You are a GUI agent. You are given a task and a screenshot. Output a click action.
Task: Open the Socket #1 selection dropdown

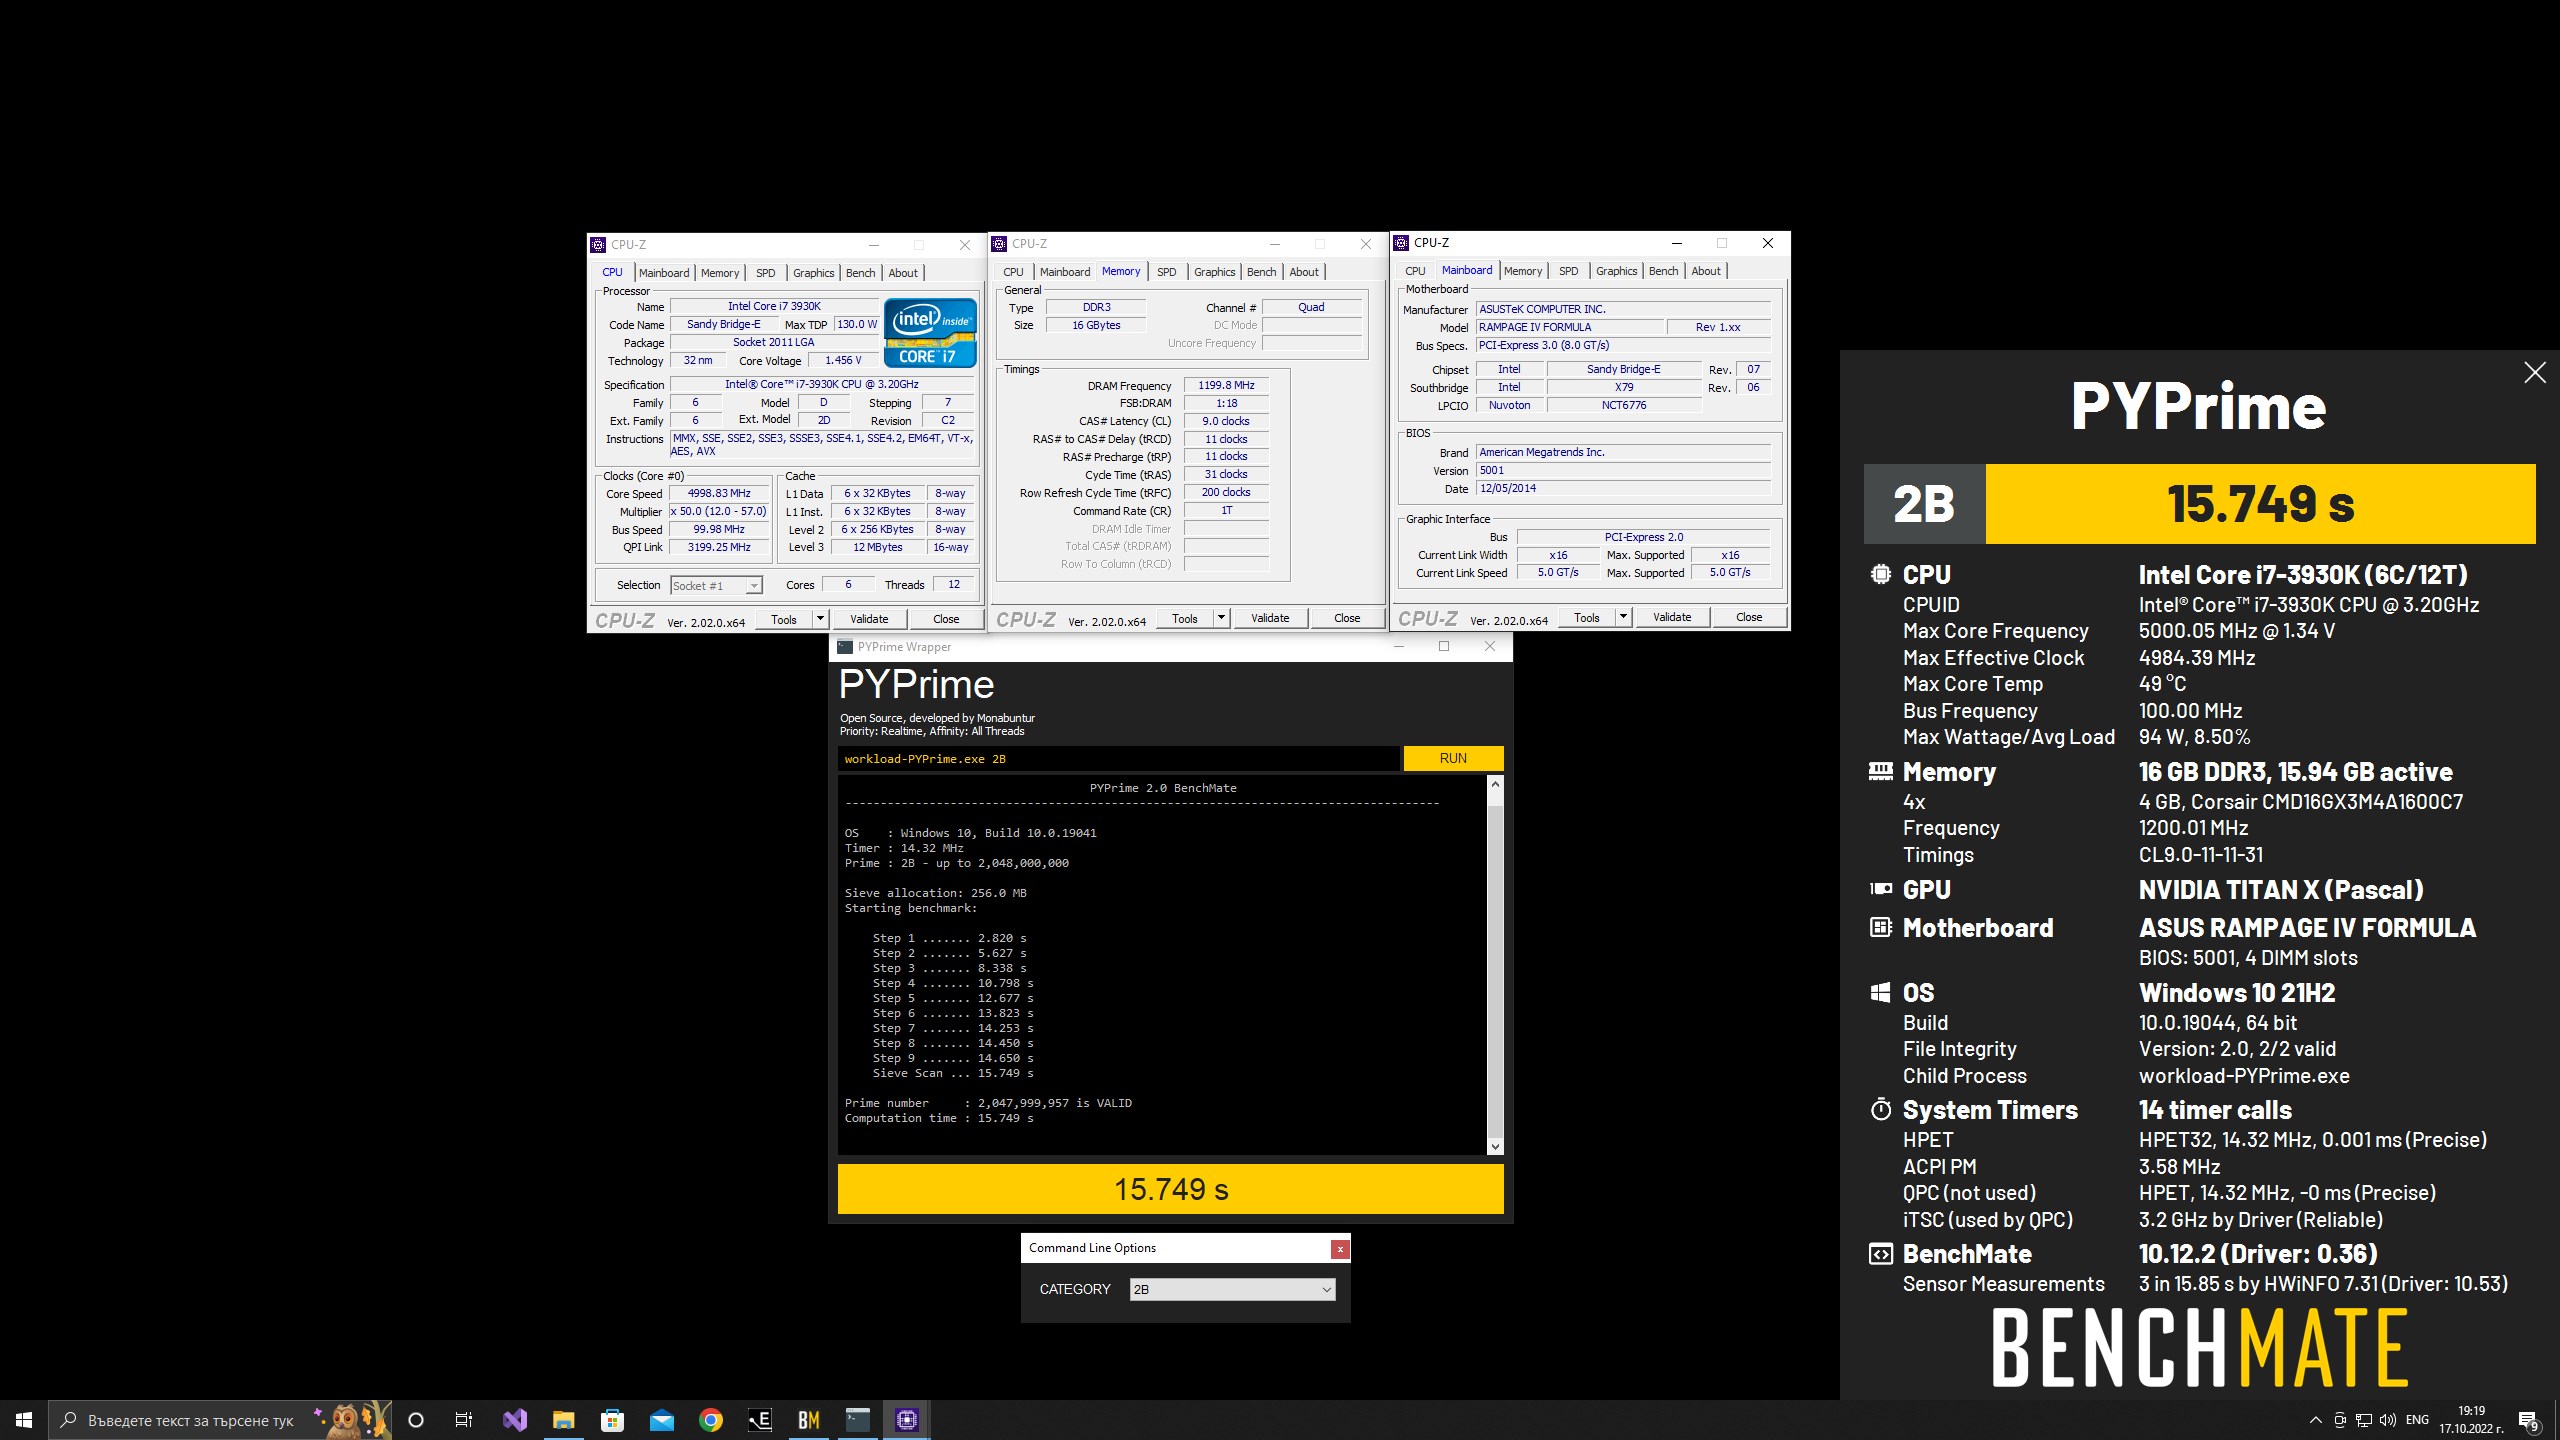716,585
